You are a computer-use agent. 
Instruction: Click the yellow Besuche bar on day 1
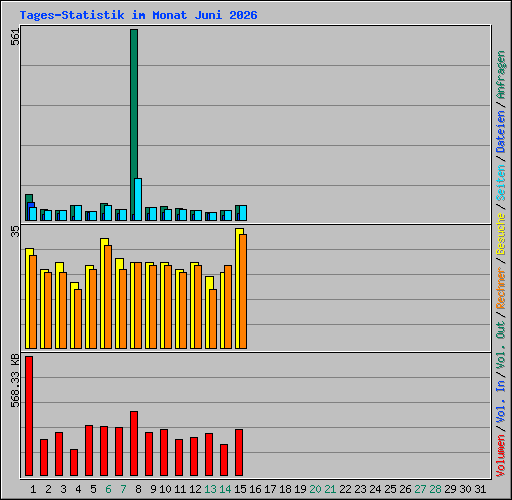[27, 298]
